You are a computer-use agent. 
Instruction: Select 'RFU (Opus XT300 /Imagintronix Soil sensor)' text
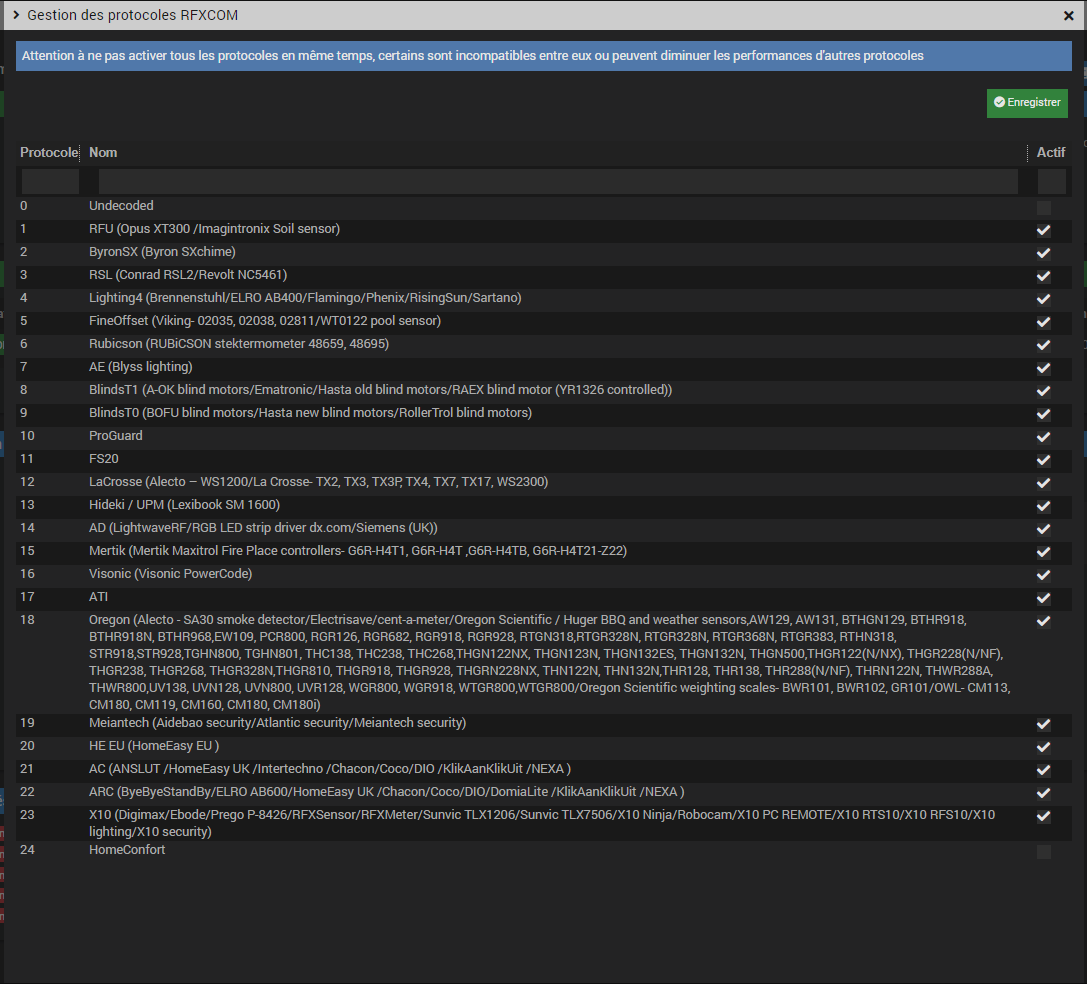(x=214, y=229)
